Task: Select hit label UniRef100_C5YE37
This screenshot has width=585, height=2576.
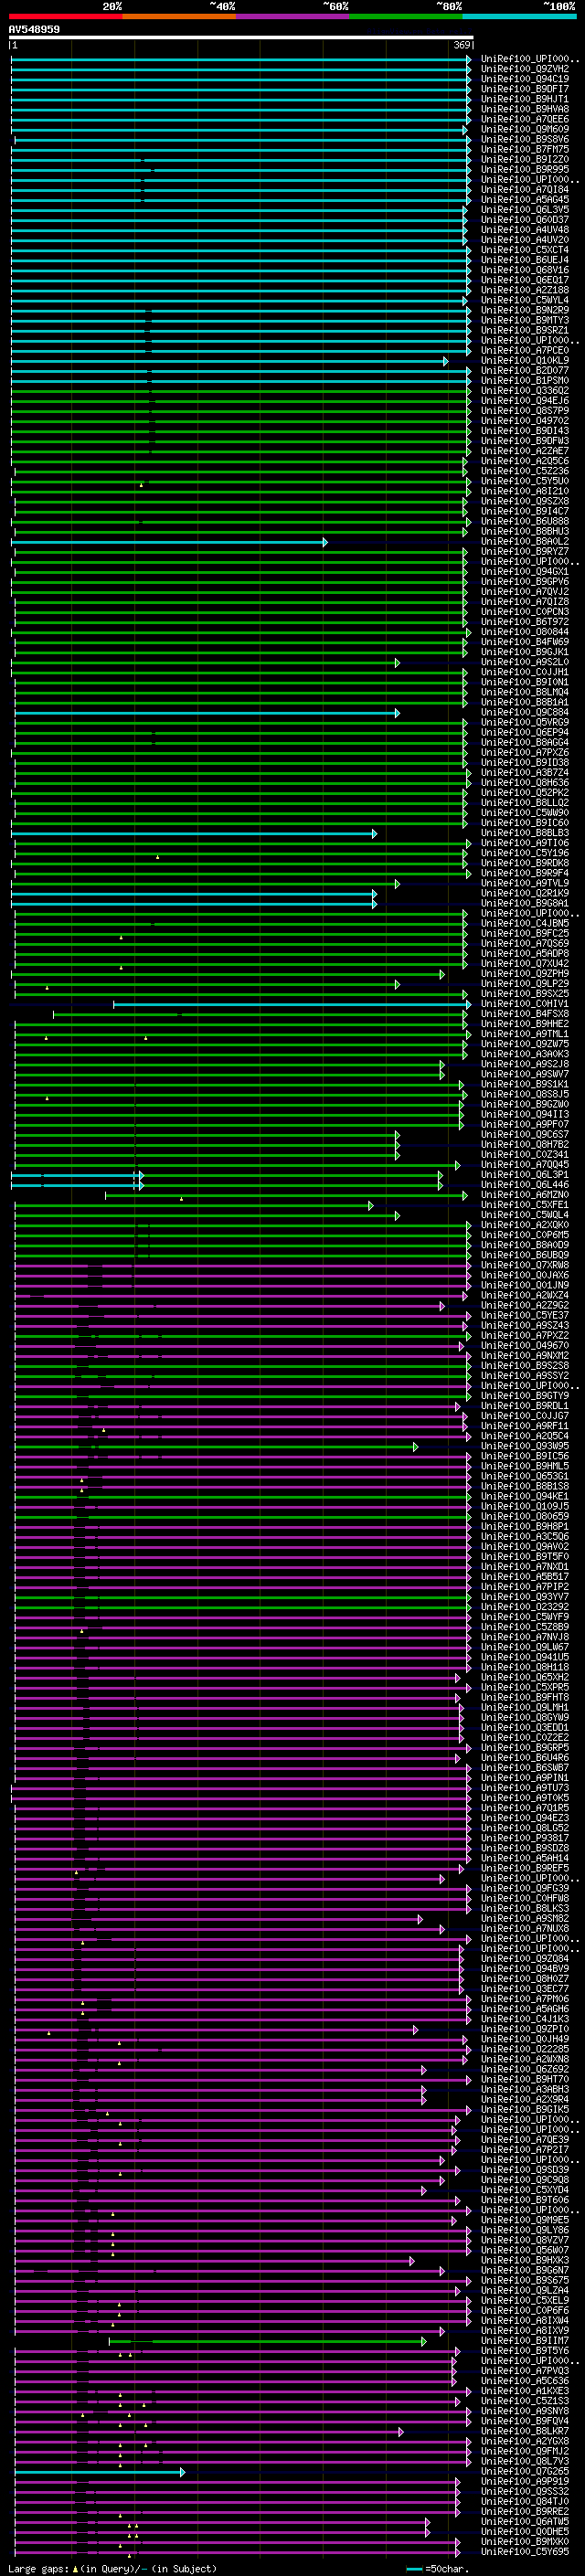Action: pos(525,1316)
